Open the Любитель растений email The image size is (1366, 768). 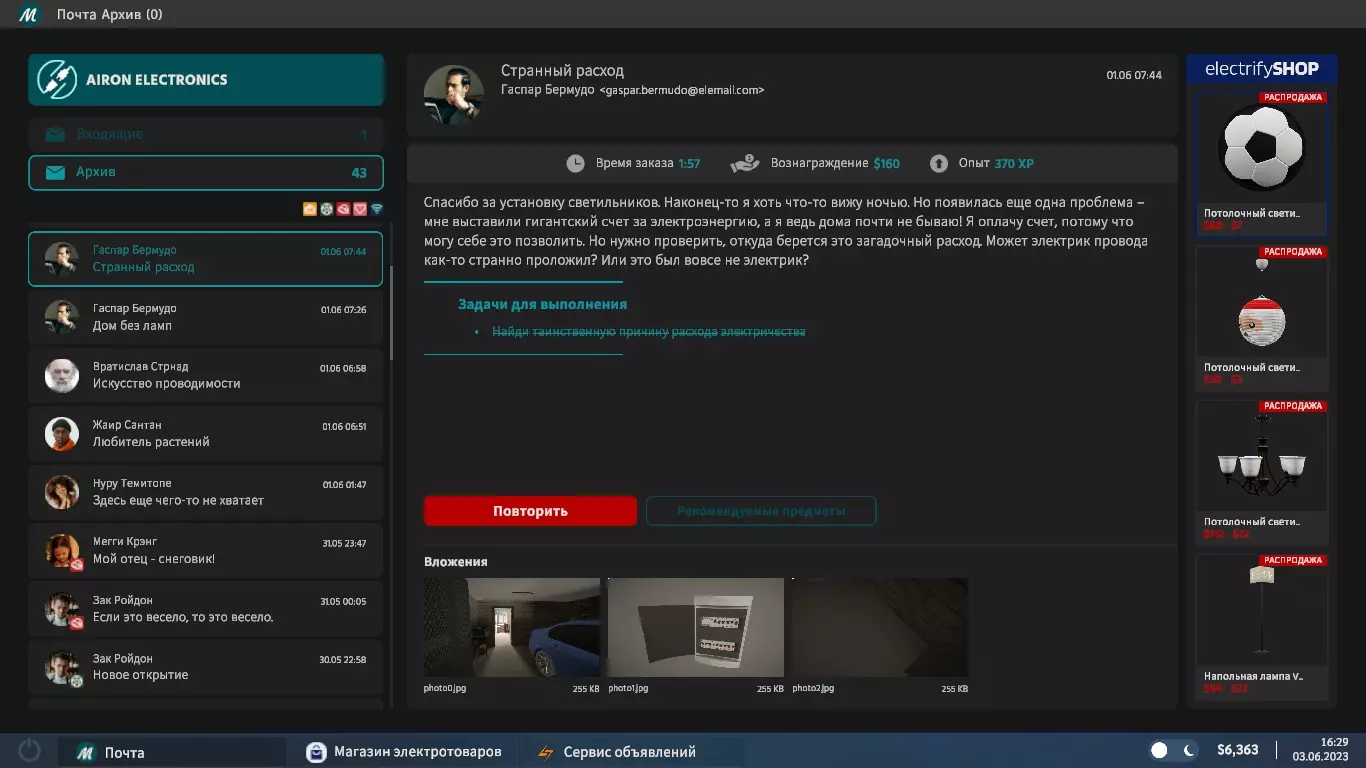coord(206,433)
